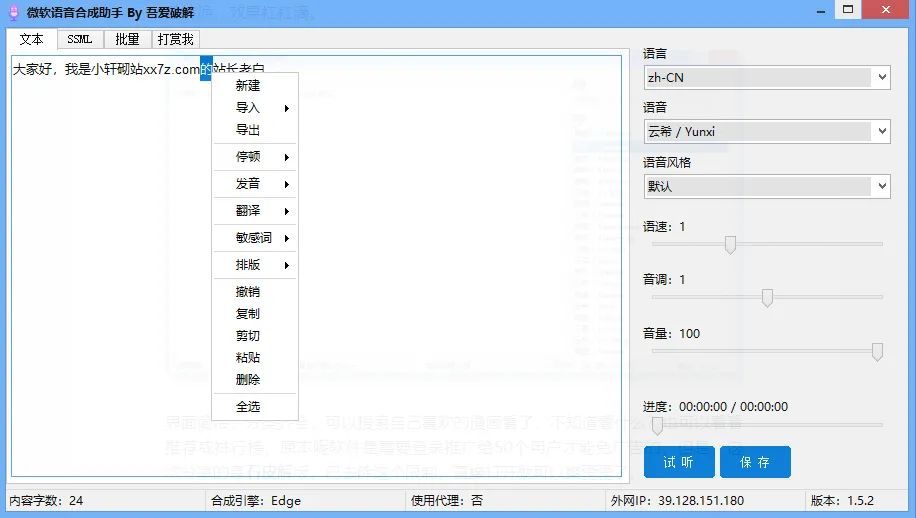Choose 剪切 from the context menu

pos(255,336)
